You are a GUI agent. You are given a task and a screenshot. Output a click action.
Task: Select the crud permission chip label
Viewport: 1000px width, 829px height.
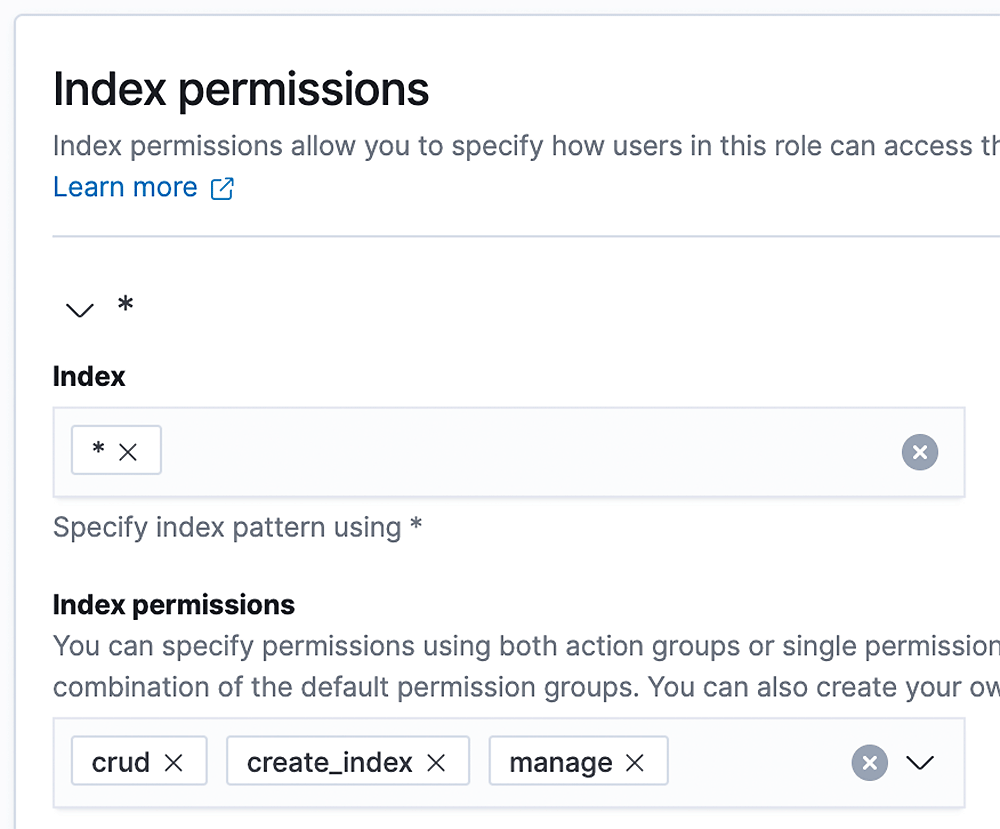(121, 763)
